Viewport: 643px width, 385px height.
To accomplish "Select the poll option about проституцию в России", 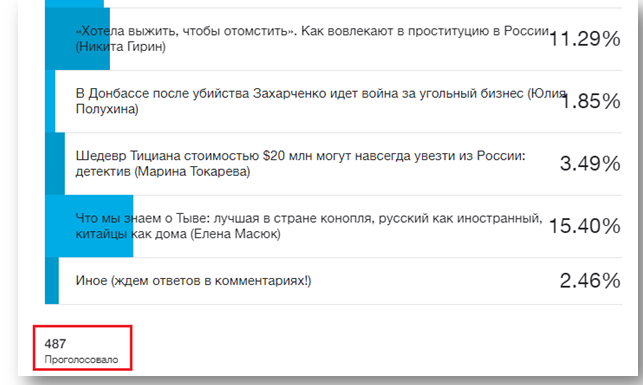I will coord(333,39).
